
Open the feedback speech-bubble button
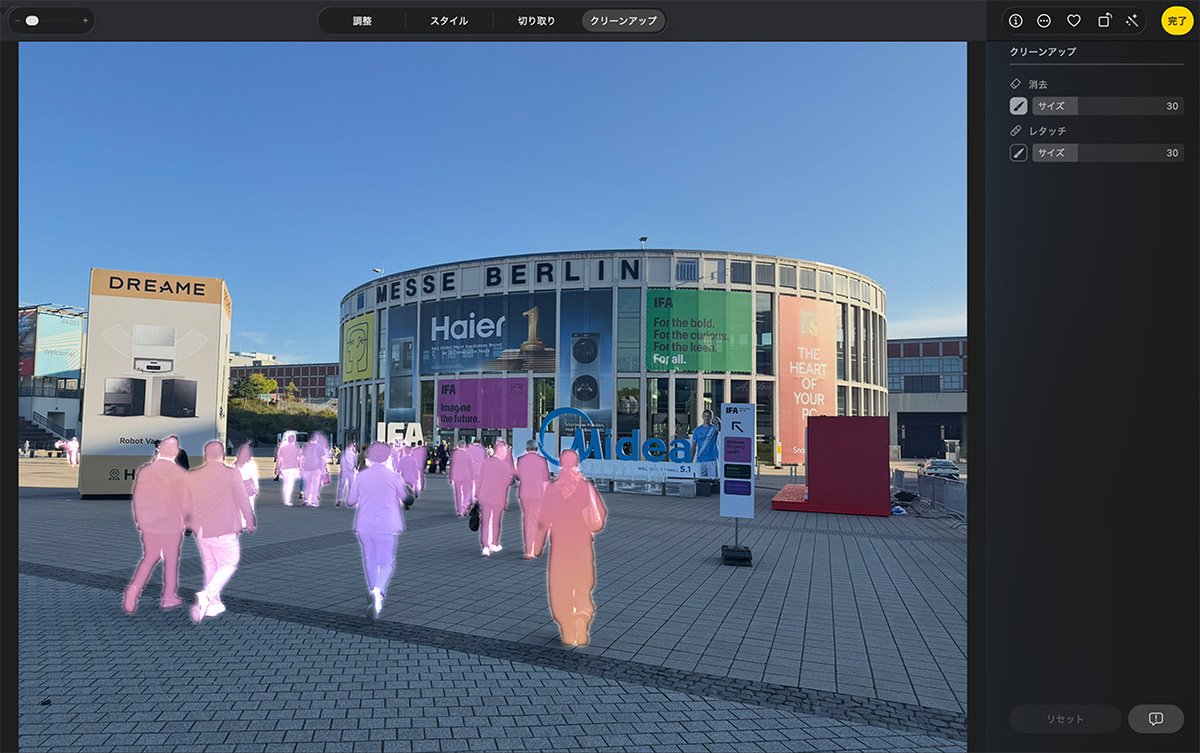coord(1155,719)
